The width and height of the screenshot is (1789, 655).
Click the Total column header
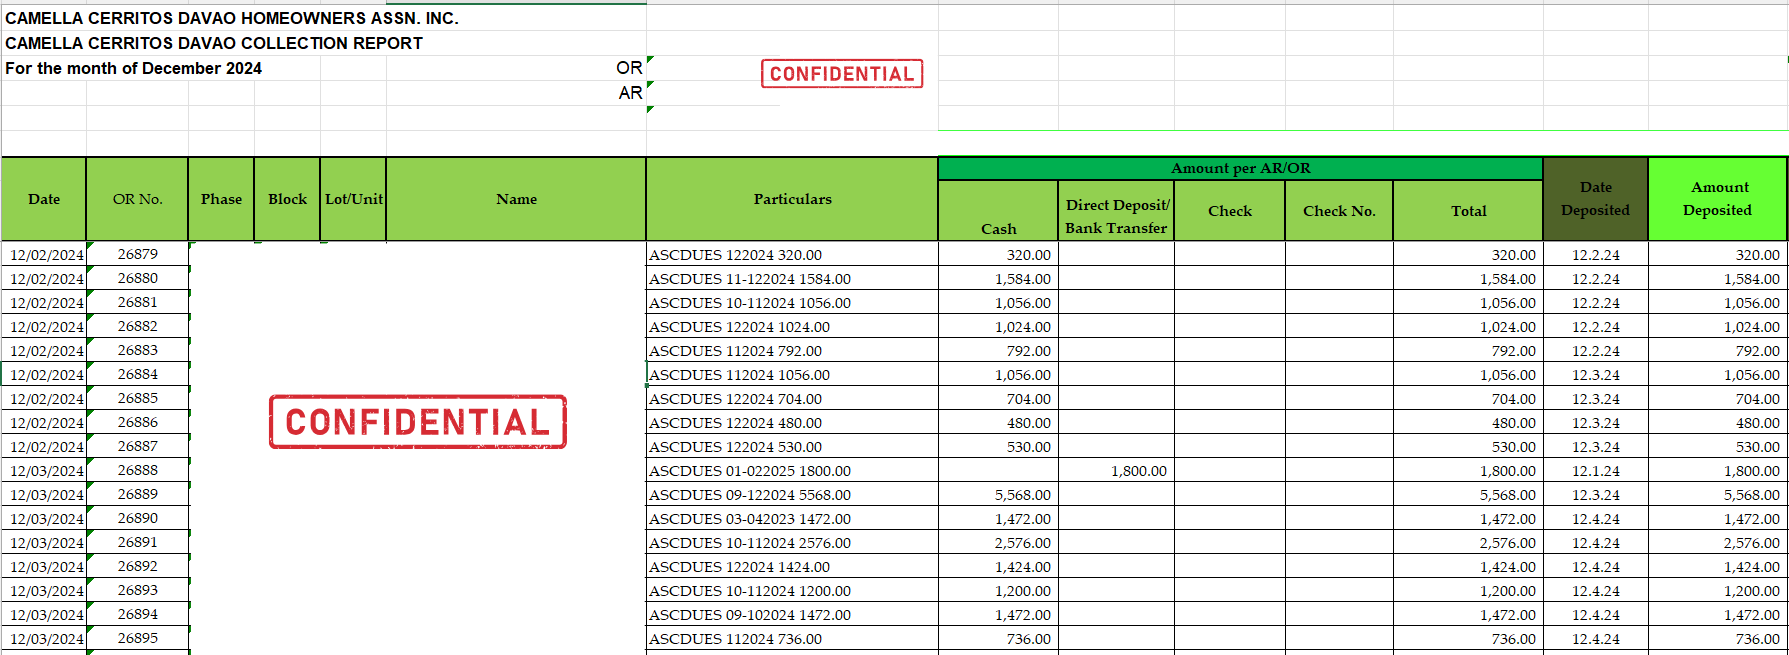1468,211
